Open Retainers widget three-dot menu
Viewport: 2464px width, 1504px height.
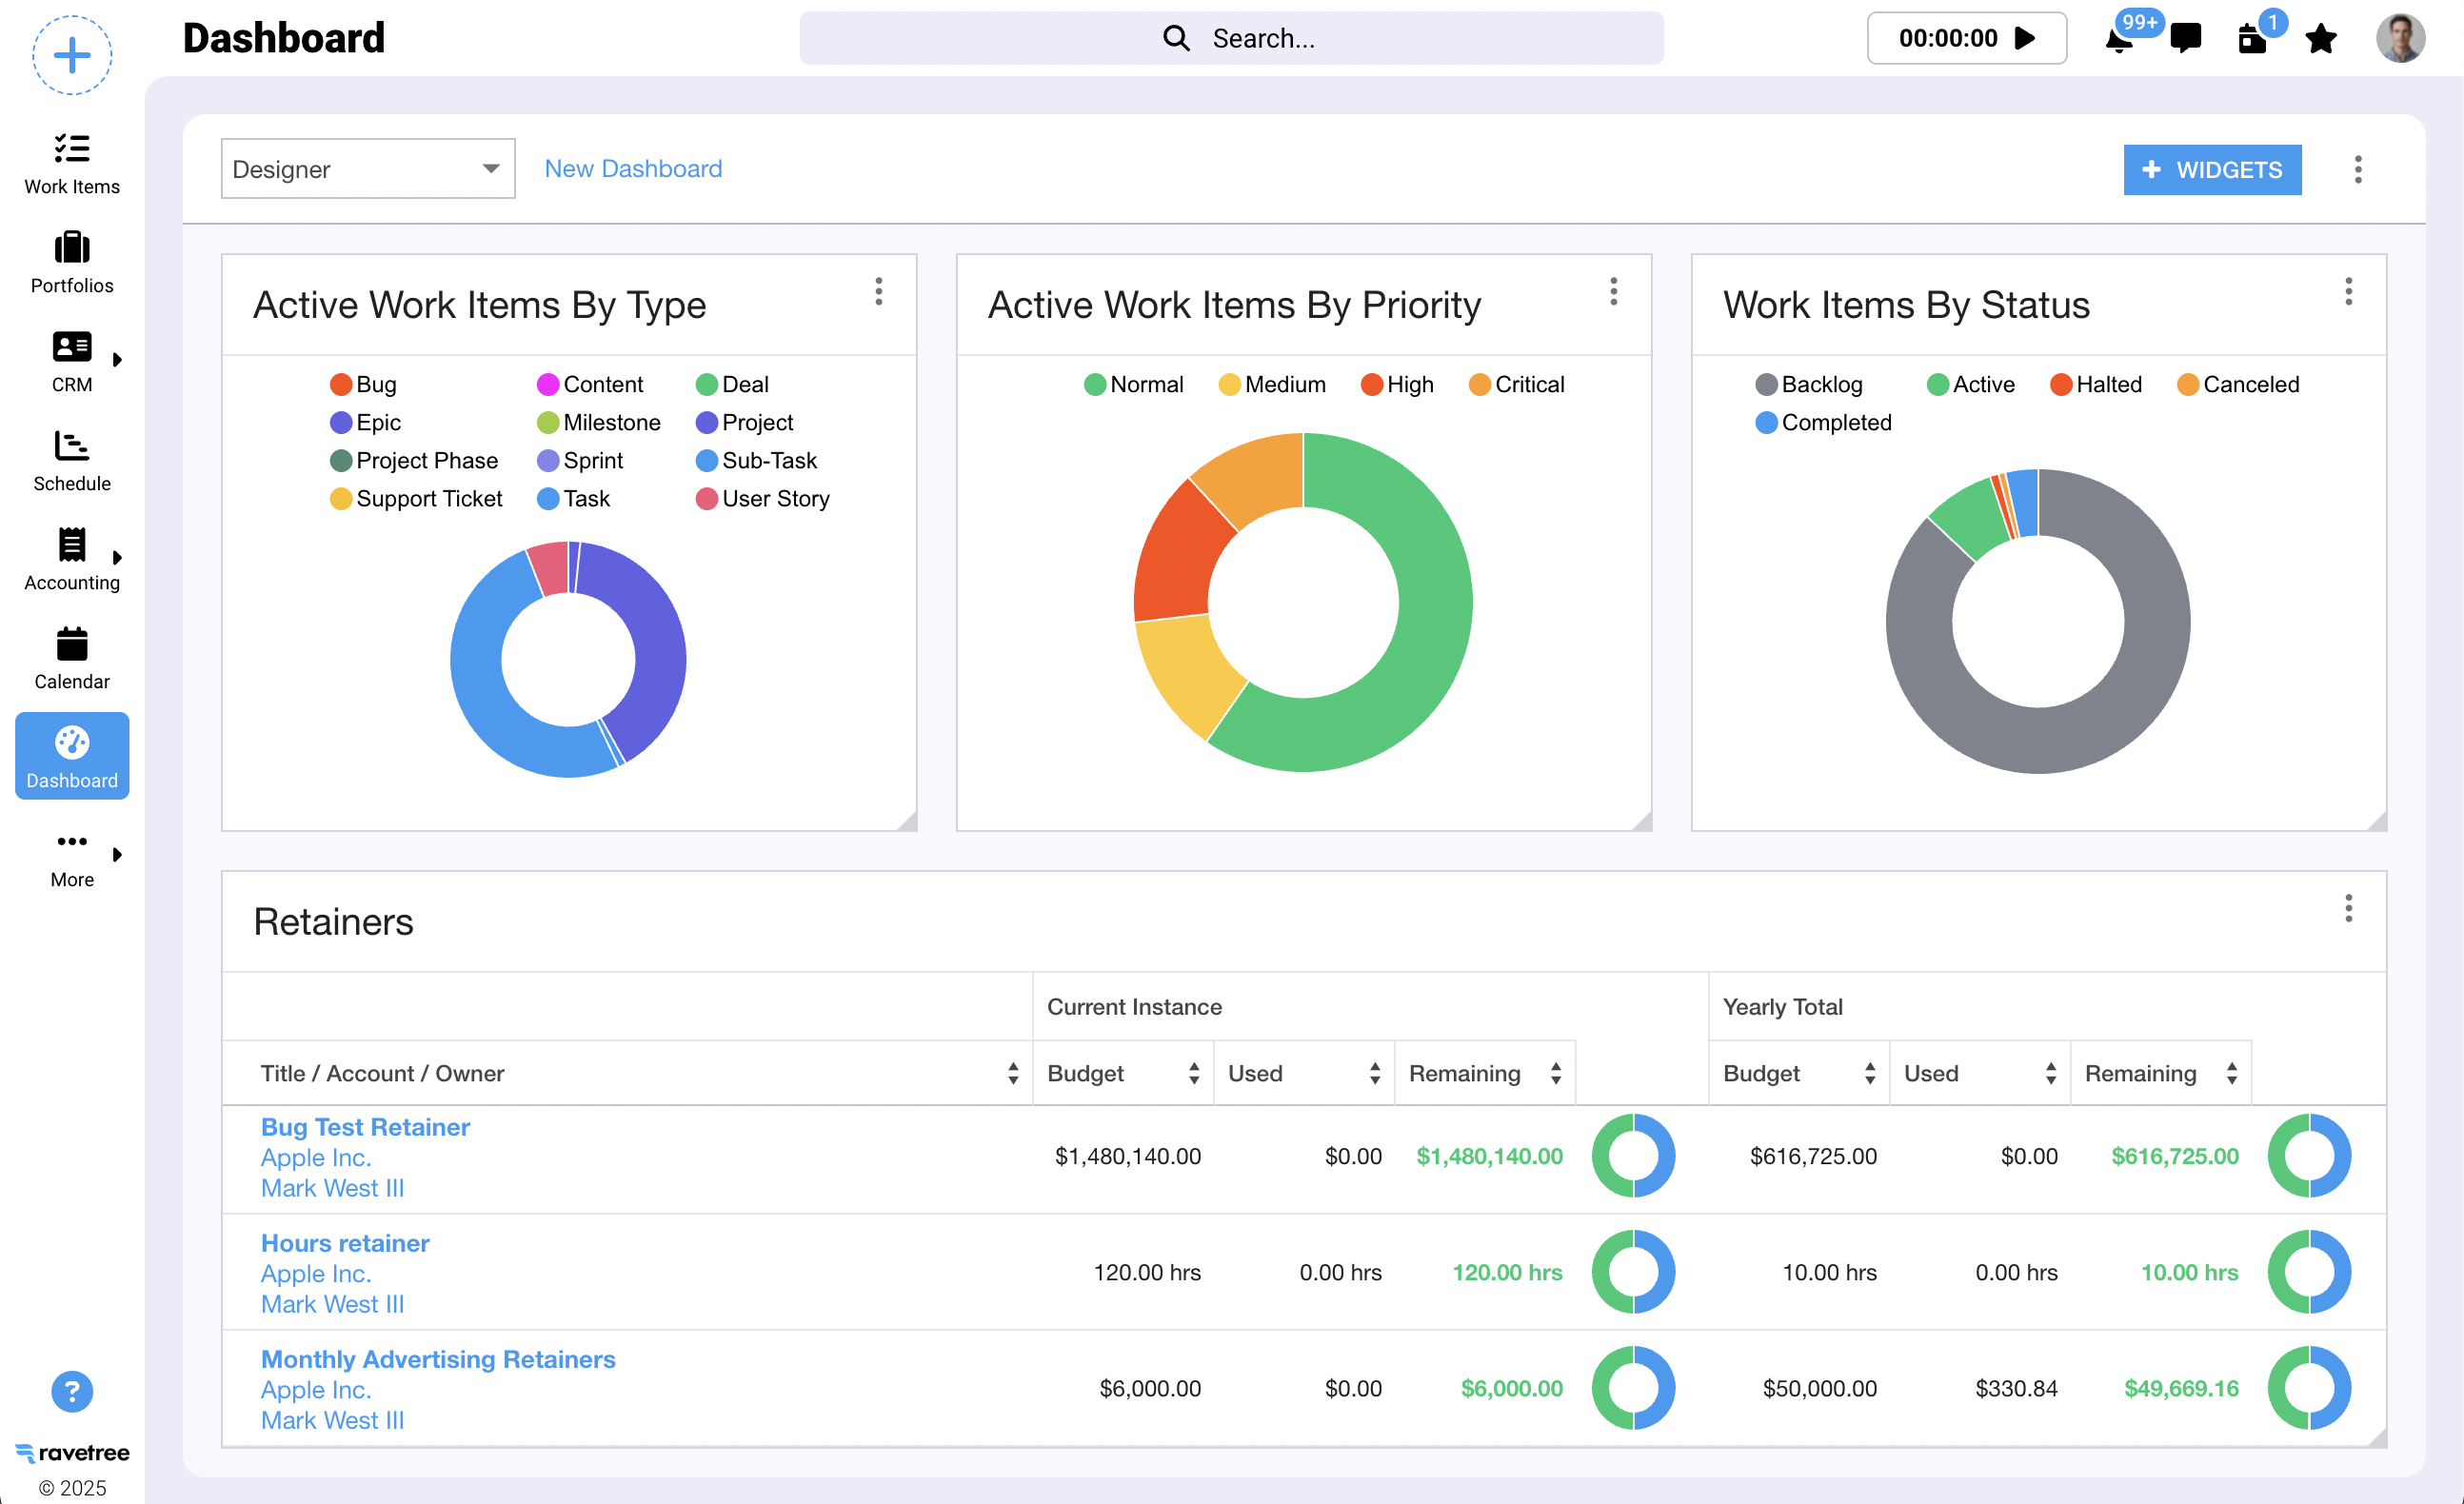pyautogui.click(x=2348, y=908)
